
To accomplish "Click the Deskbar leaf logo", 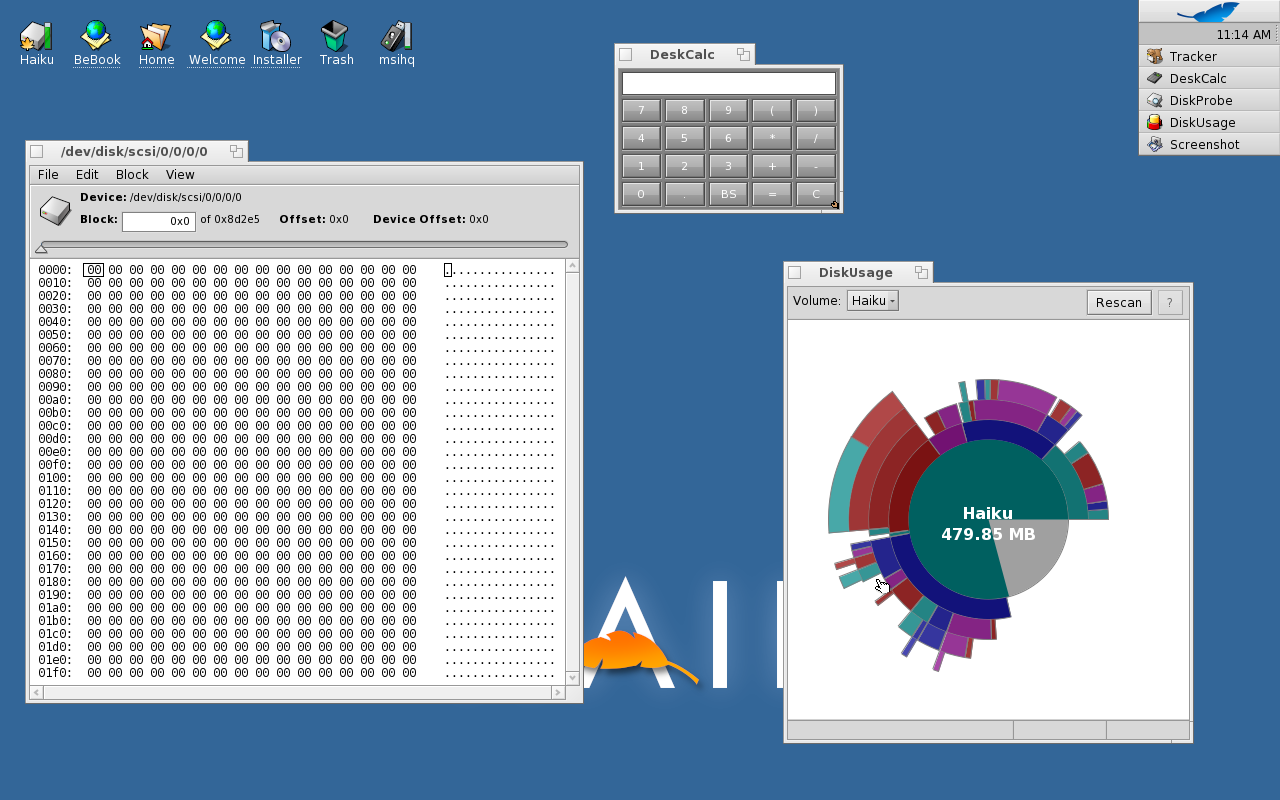I will click(x=1209, y=12).
